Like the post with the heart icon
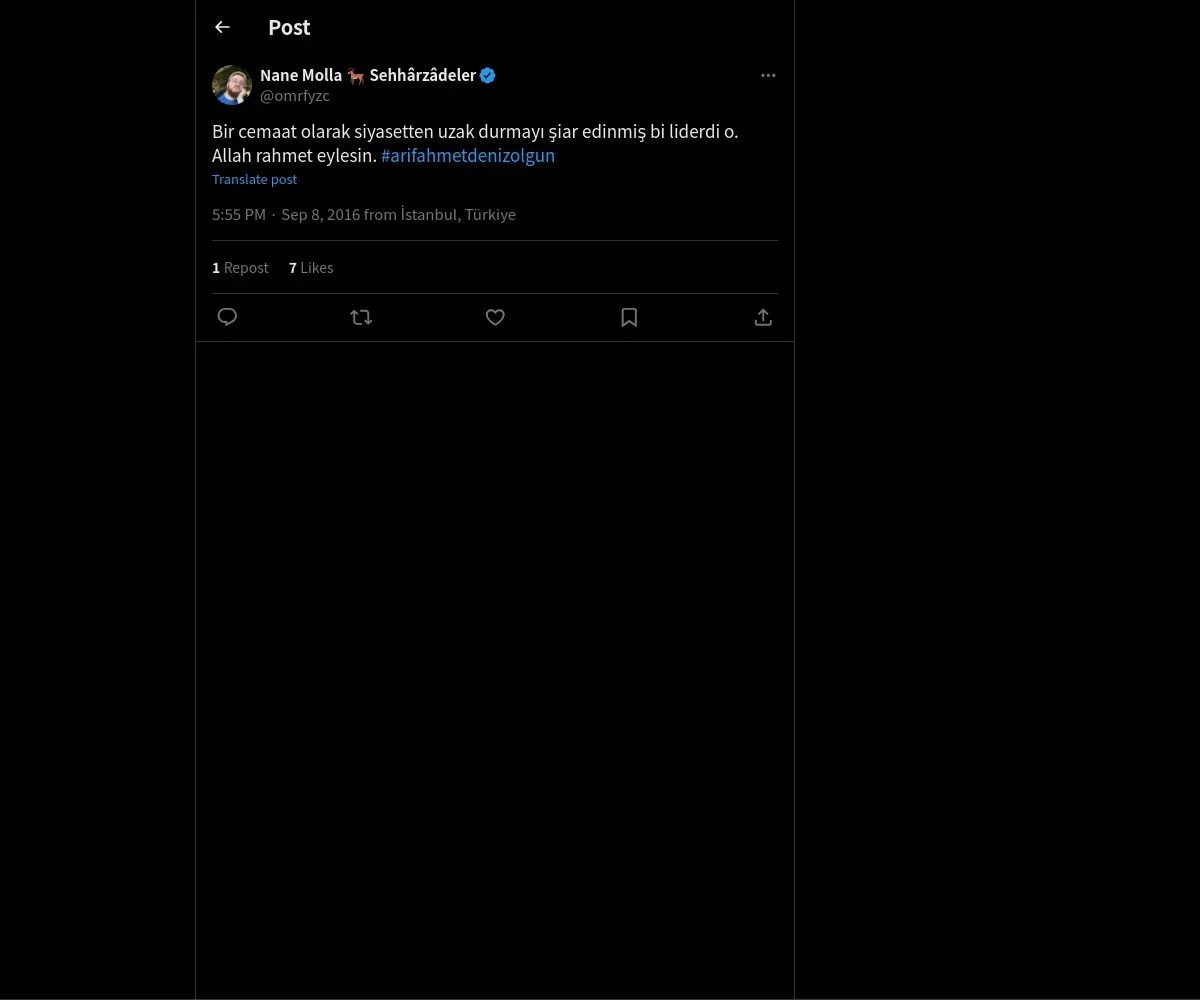This screenshot has width=1200, height=1000. (x=495, y=317)
